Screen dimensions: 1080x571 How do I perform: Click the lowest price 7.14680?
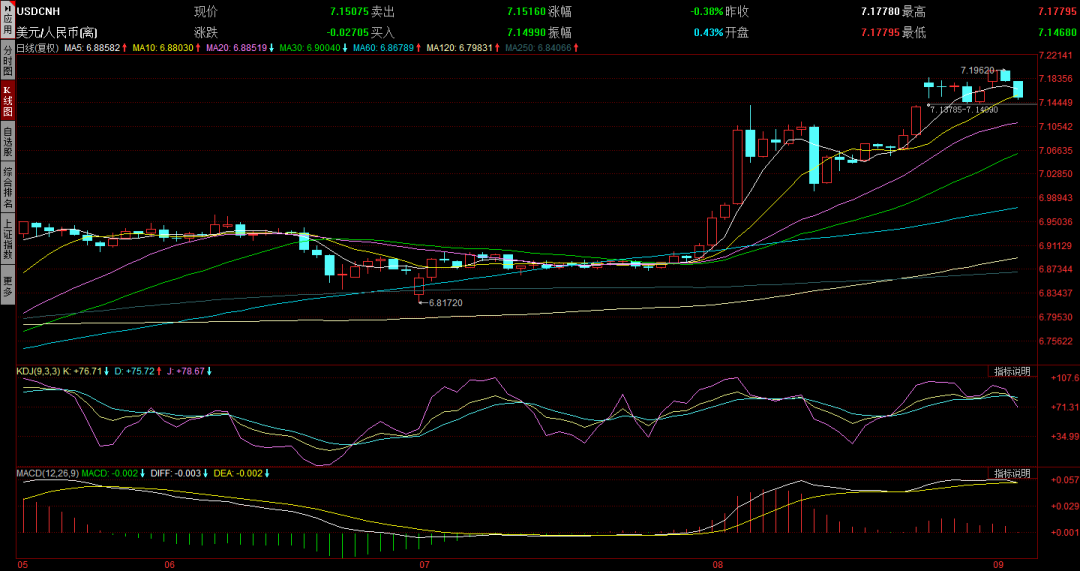(x=1057, y=32)
